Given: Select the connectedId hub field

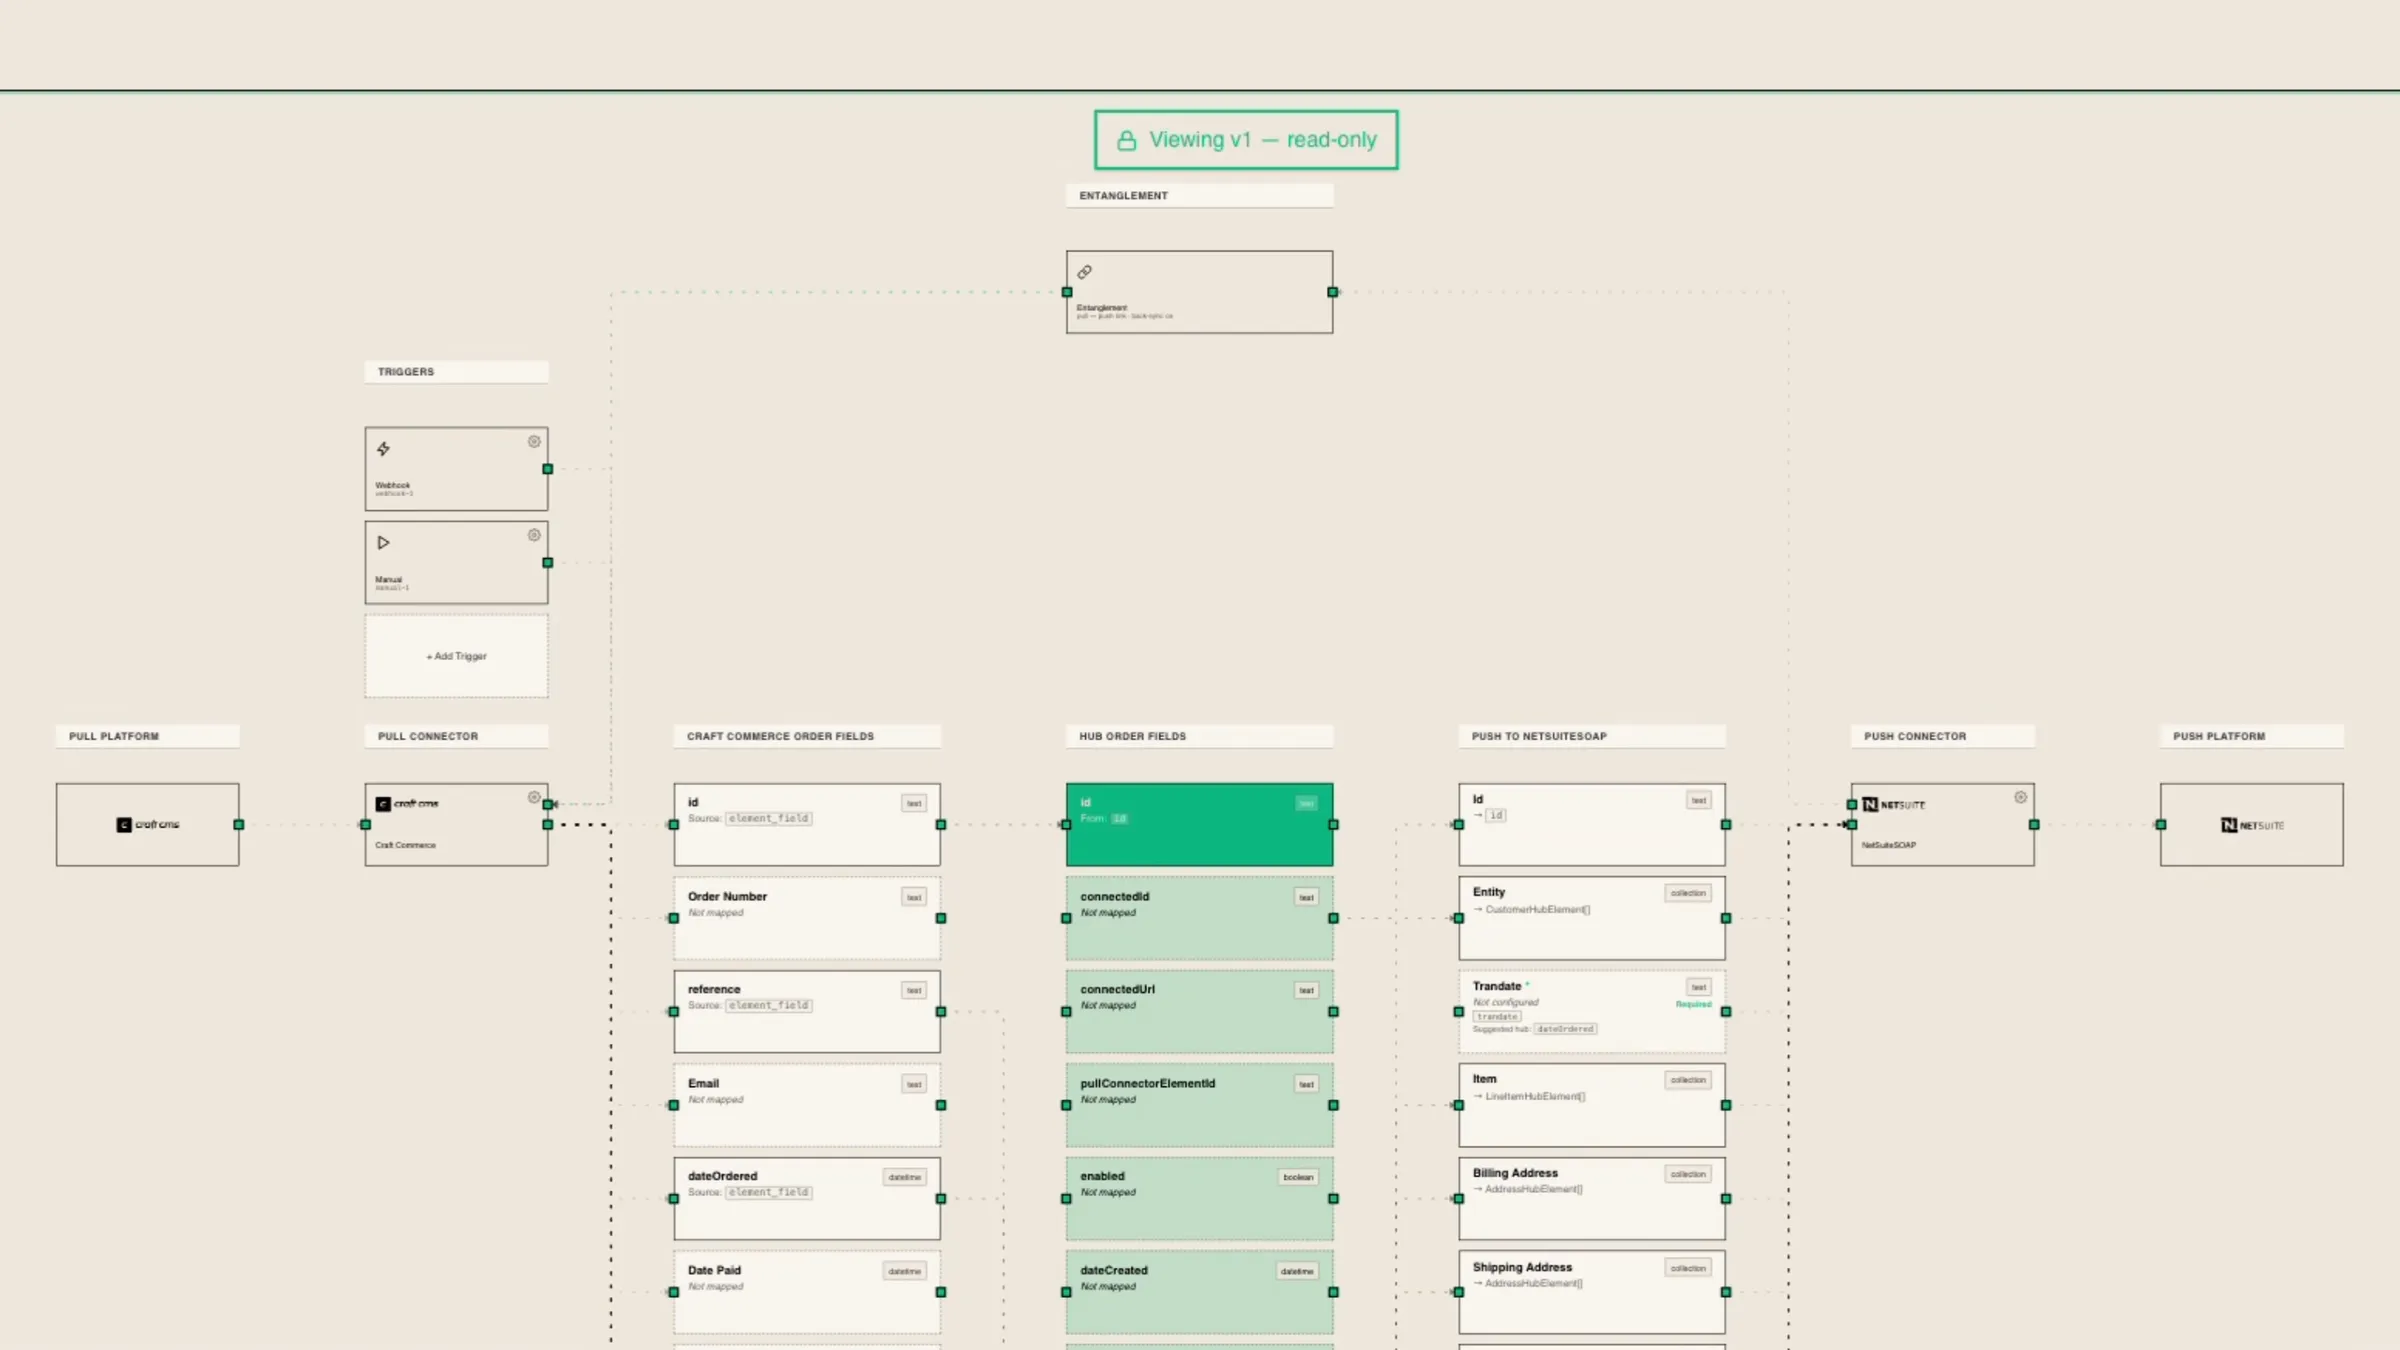Looking at the screenshot, I should coord(1199,918).
